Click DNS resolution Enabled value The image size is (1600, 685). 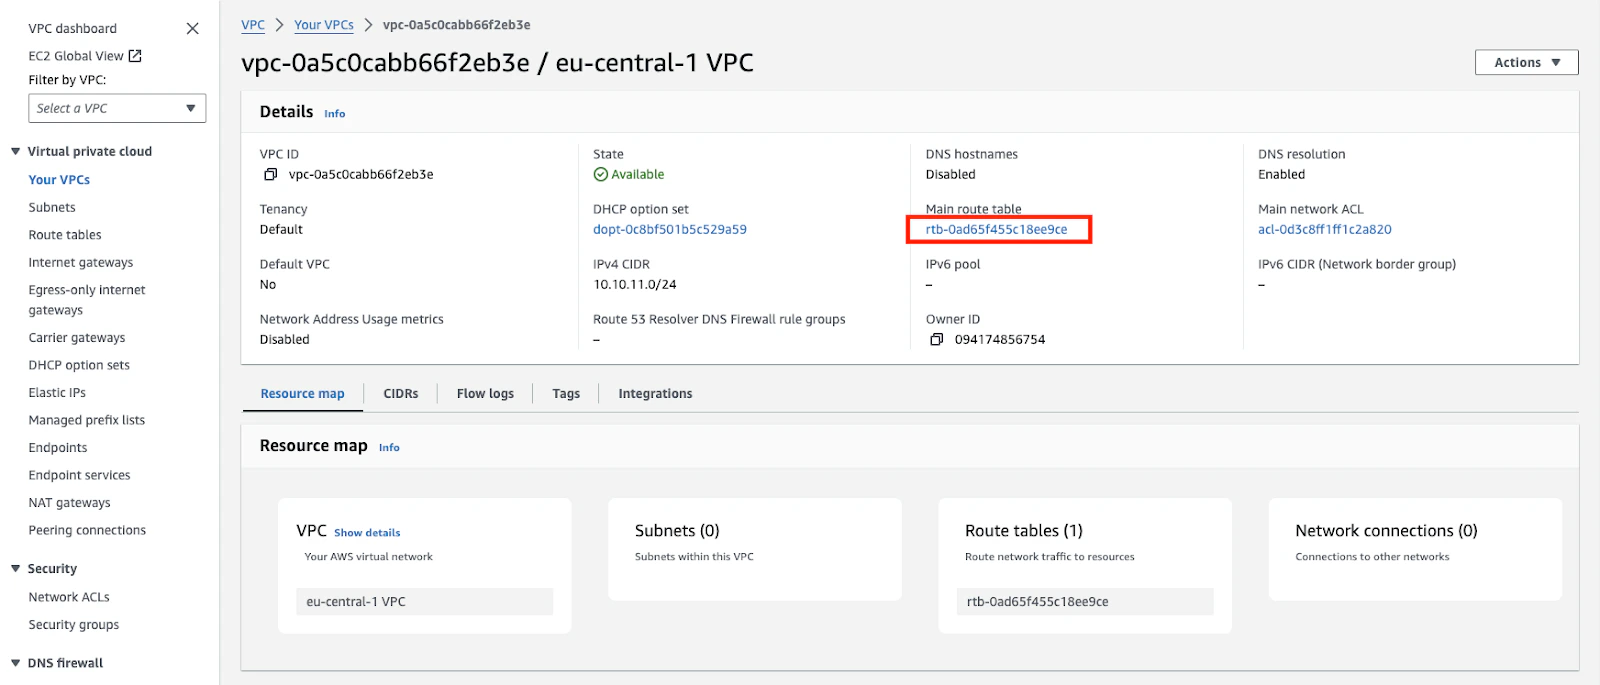pos(1281,175)
